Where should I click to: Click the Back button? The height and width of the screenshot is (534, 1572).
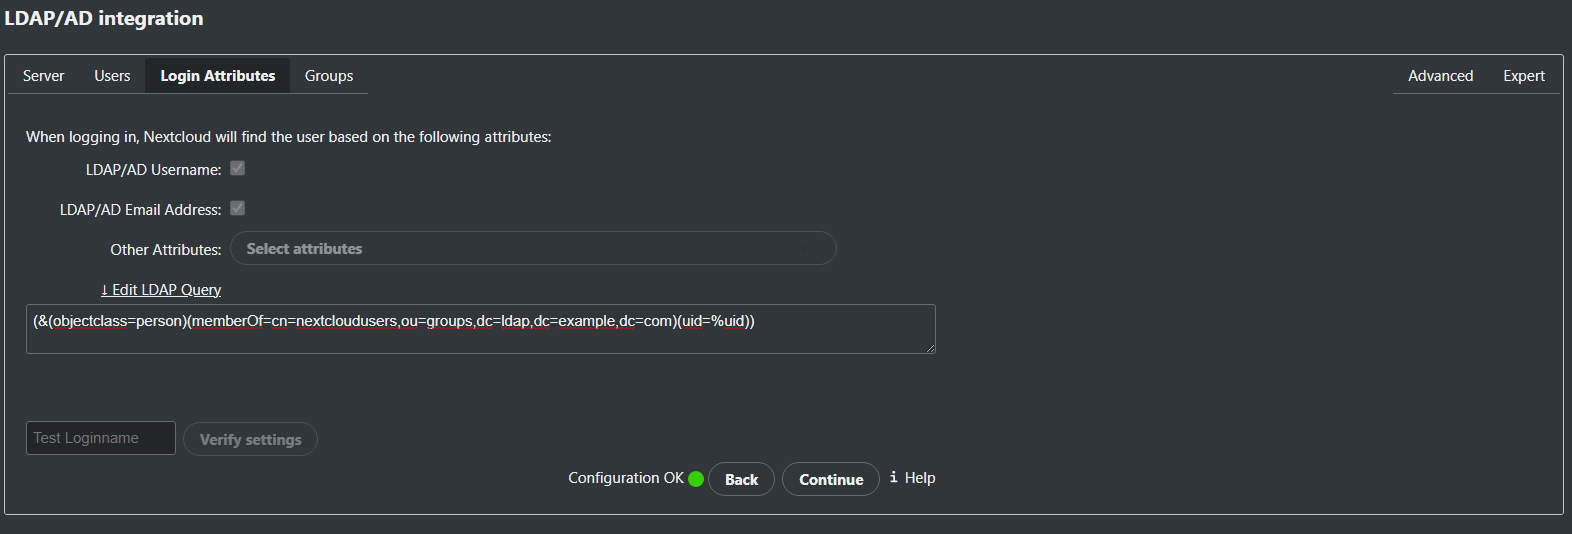pos(741,480)
